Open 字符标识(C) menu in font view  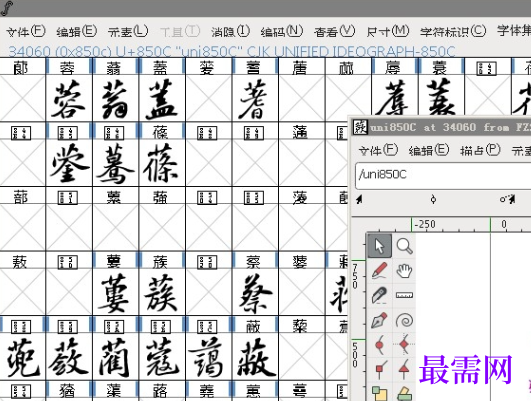pos(453,31)
